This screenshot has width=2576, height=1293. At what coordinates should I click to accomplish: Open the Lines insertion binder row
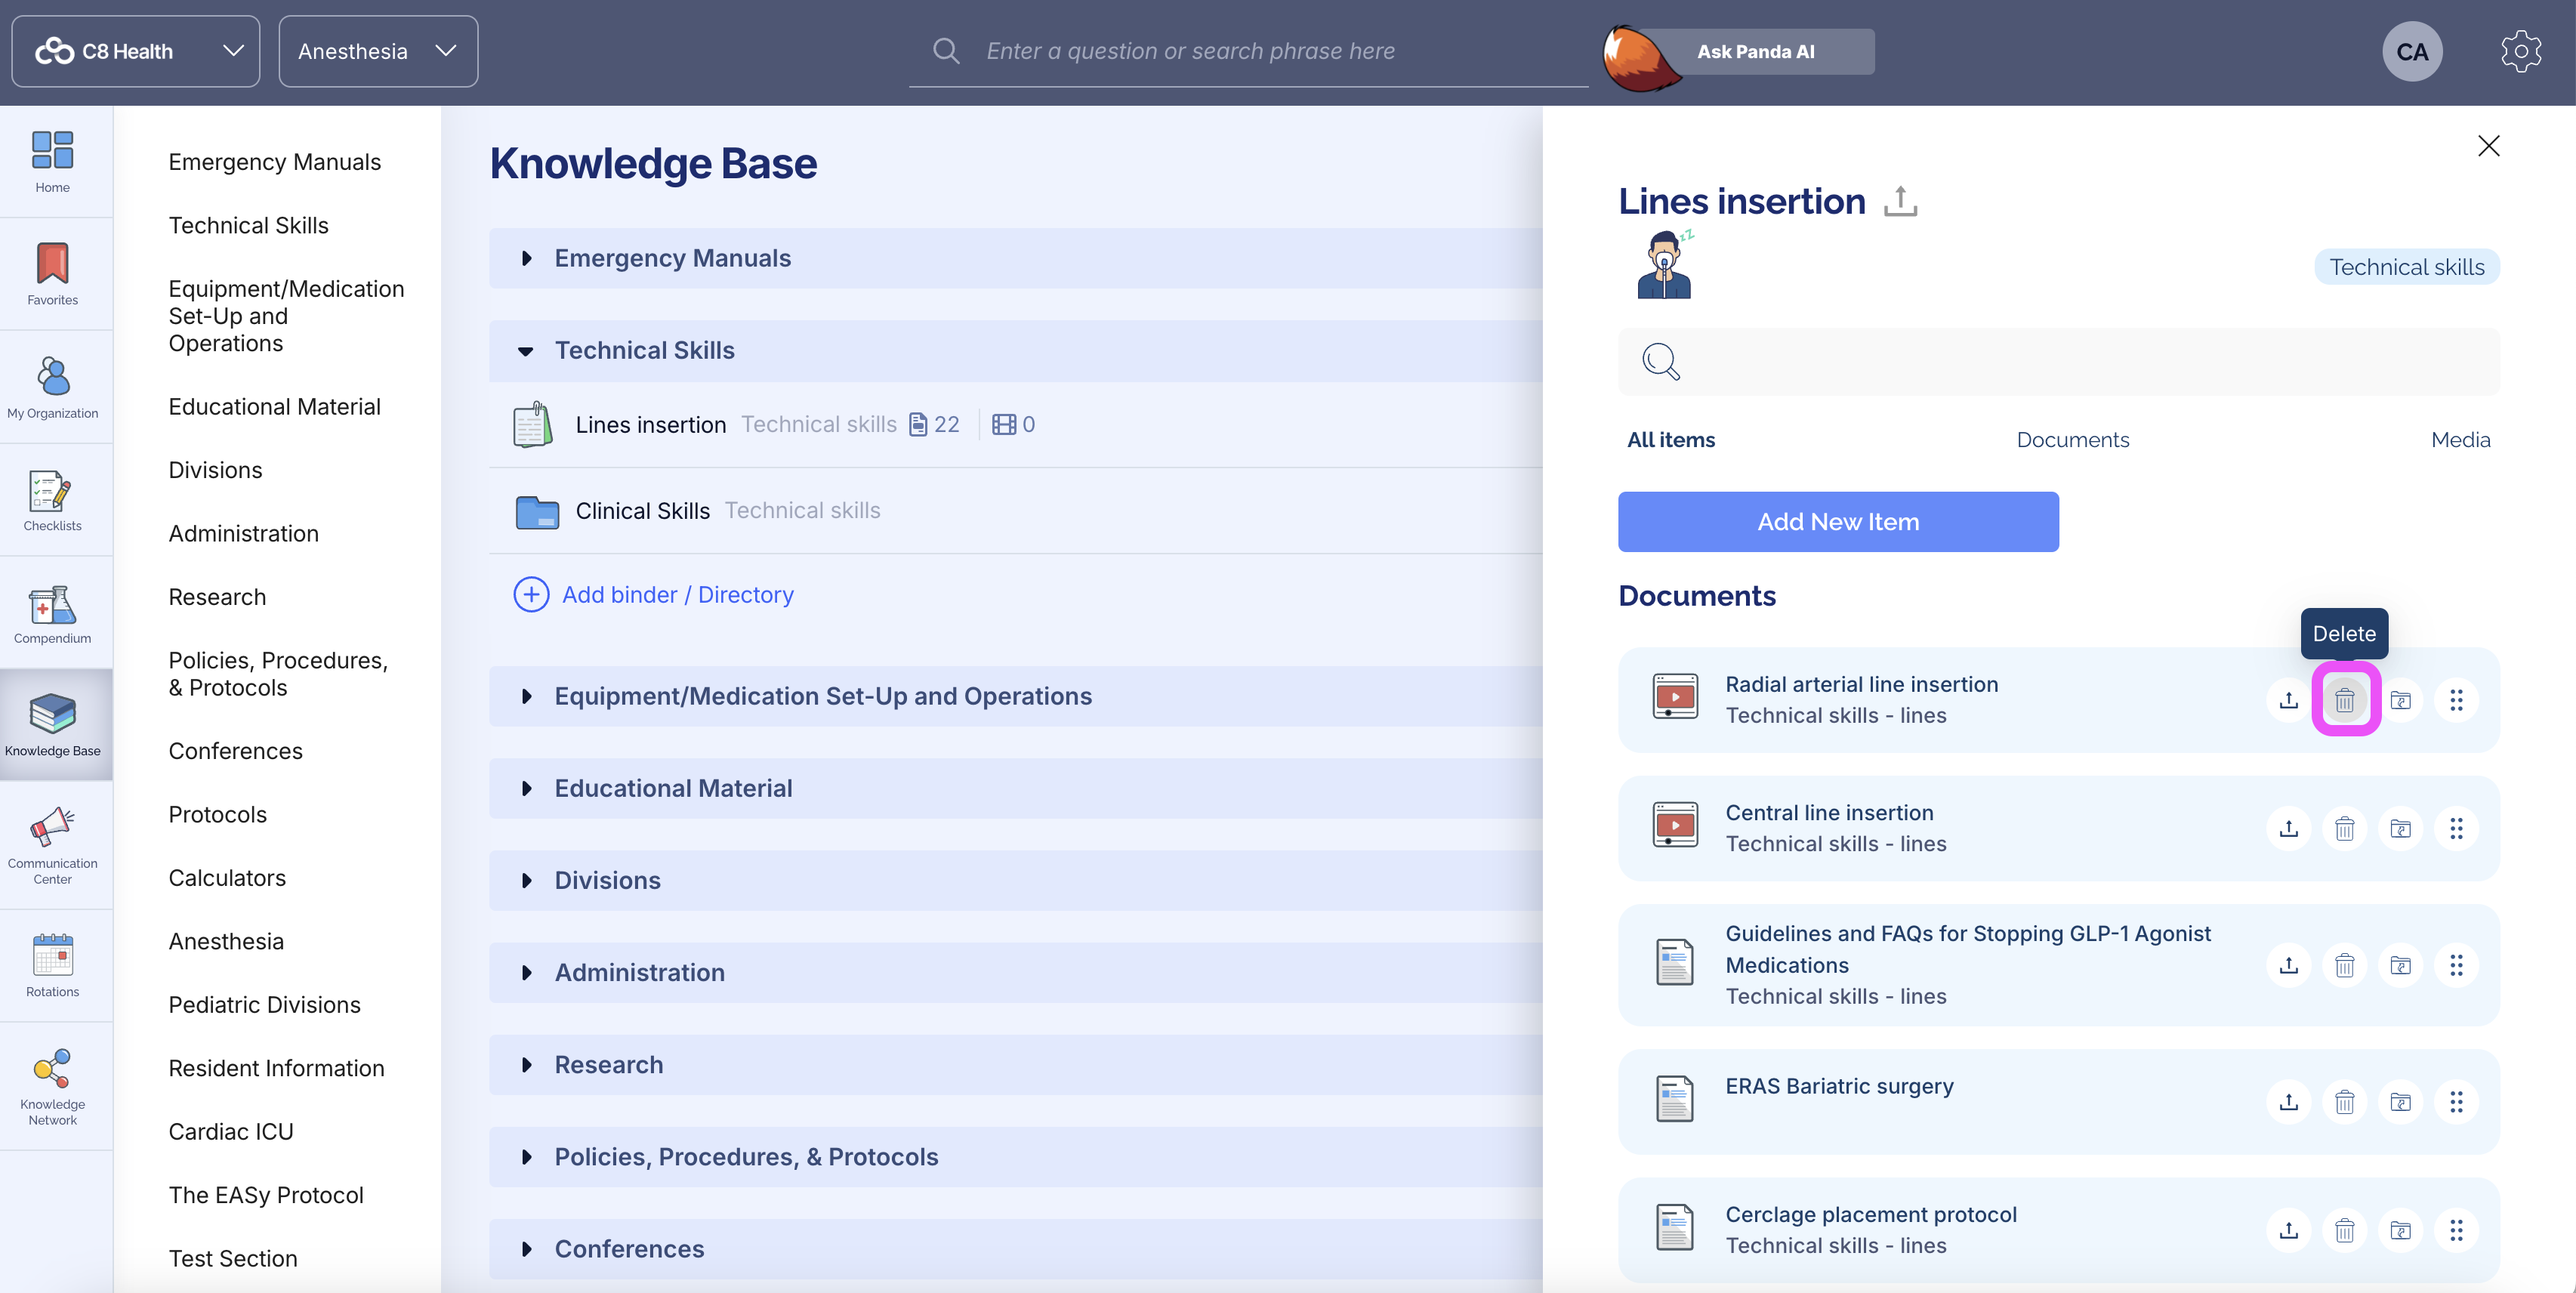[x=1015, y=424]
